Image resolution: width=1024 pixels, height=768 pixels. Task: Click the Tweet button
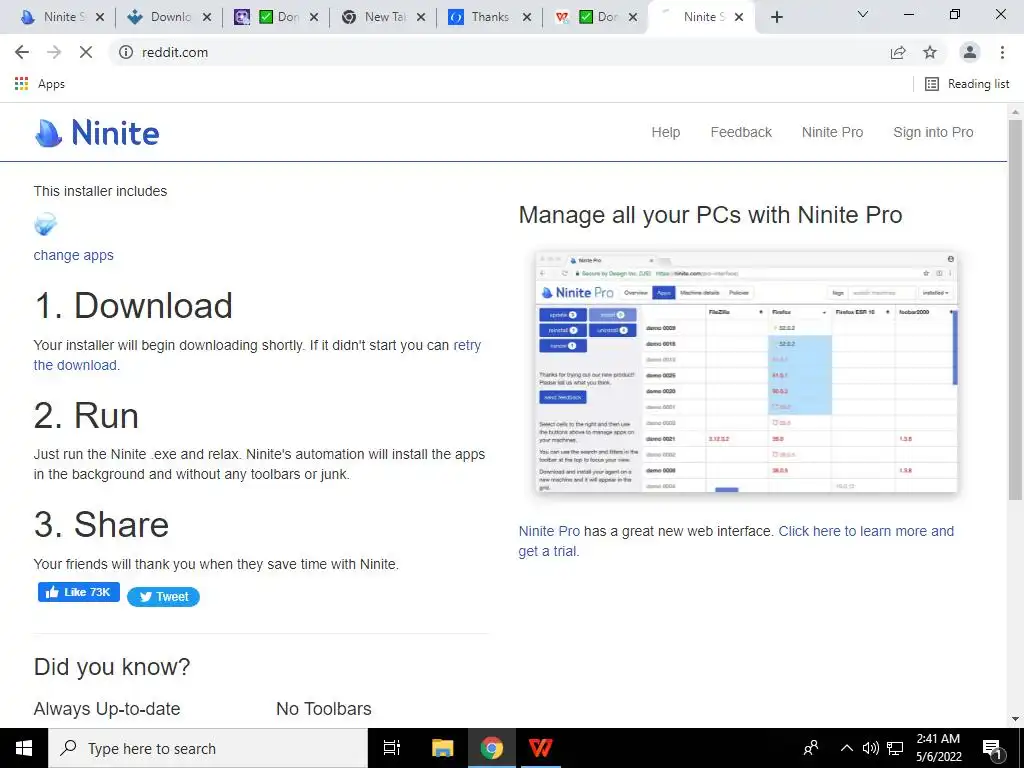point(163,597)
